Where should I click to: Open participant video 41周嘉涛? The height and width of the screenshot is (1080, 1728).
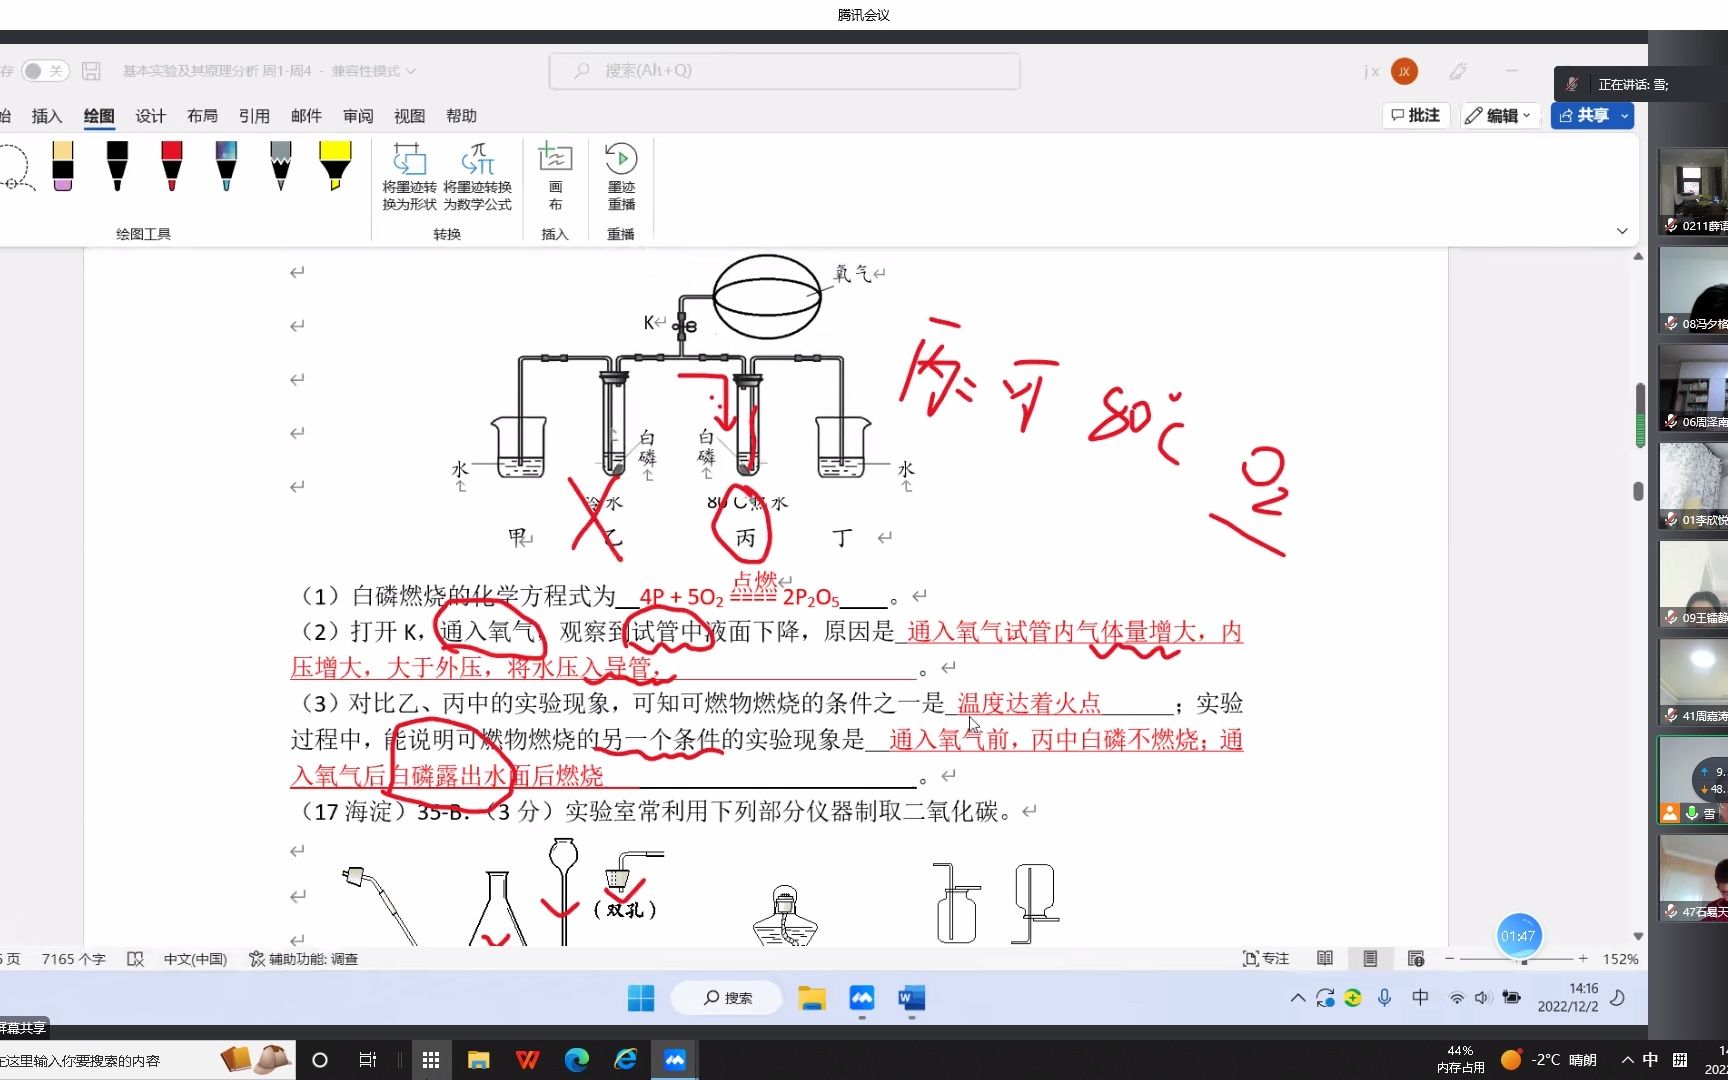1693,682
